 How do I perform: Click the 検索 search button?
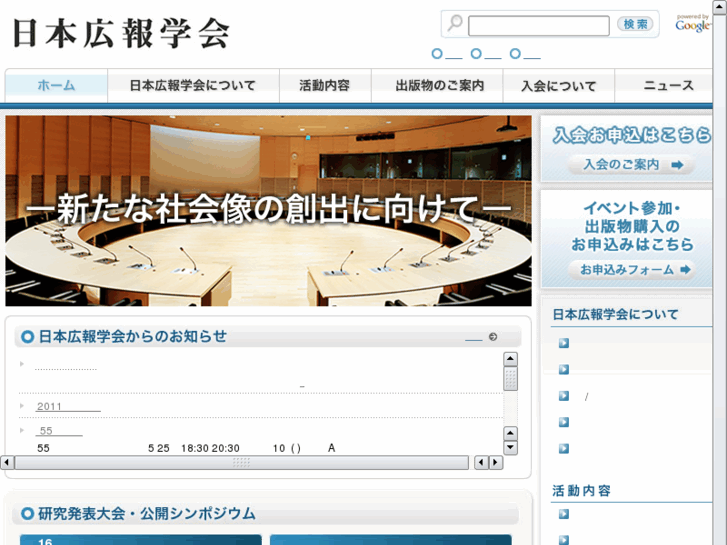(x=635, y=24)
